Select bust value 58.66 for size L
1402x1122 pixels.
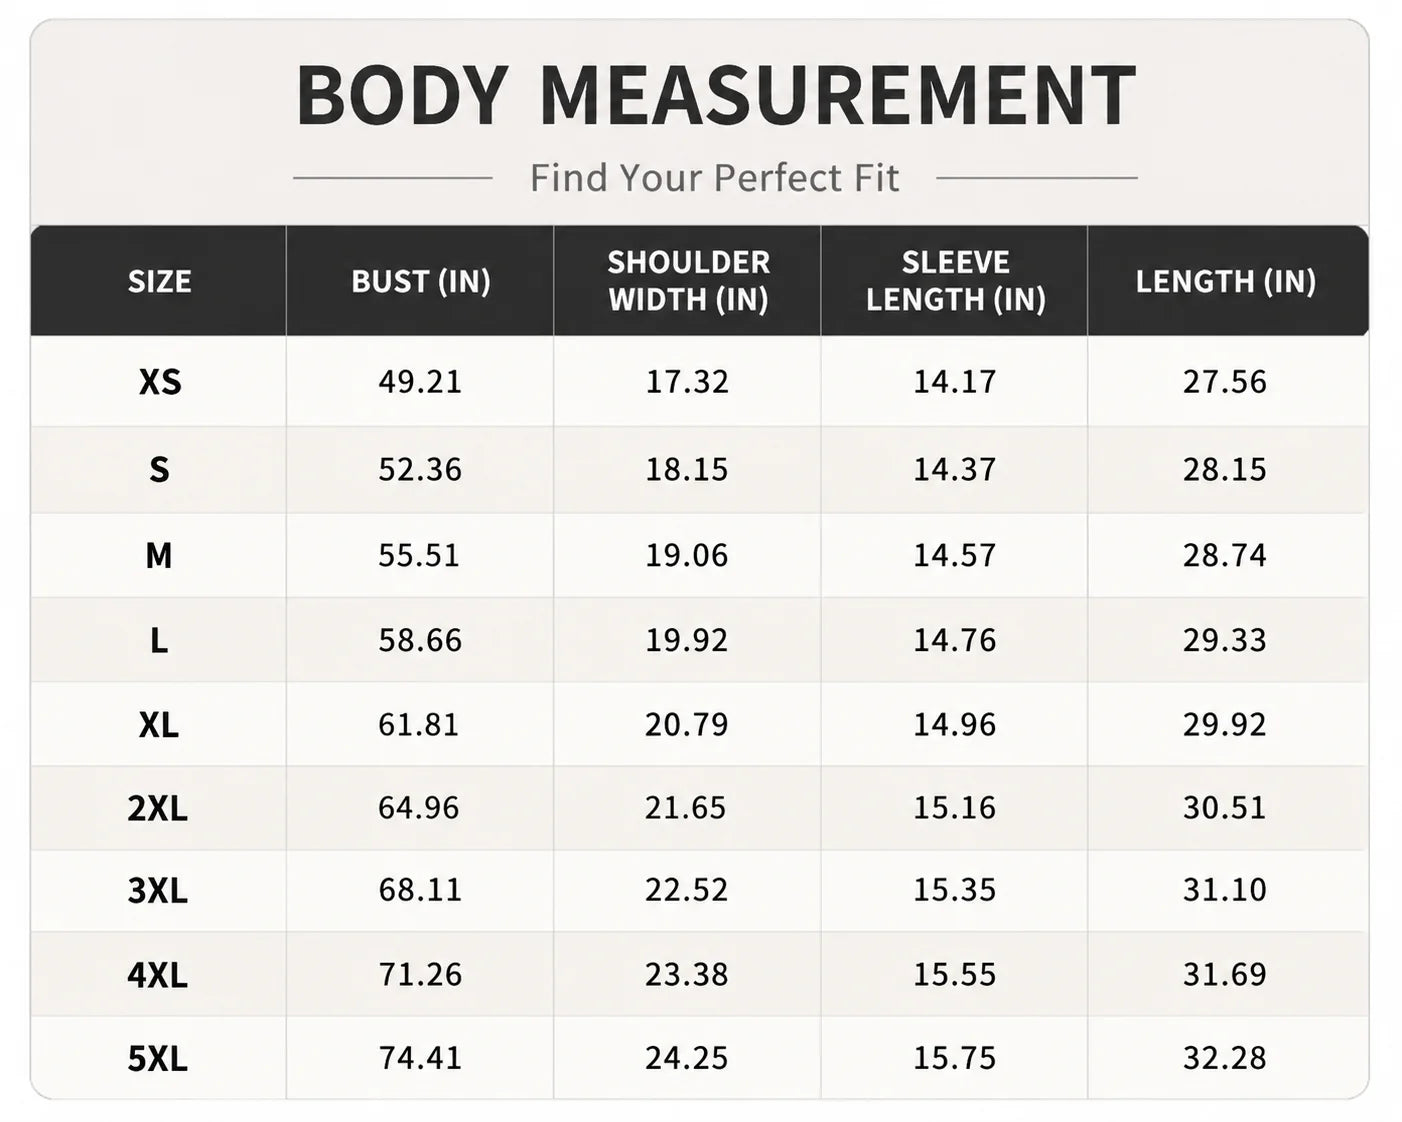pos(420,640)
